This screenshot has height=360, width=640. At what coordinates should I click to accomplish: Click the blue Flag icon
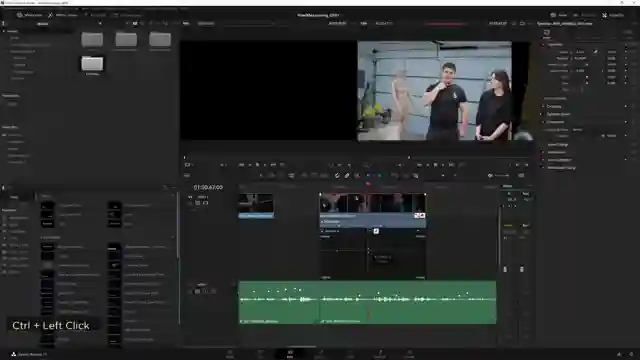pos(368,176)
